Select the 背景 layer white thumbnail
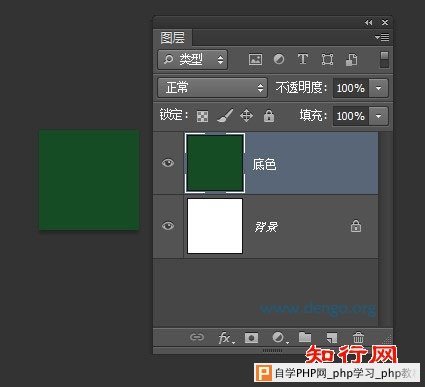The height and width of the screenshot is (387, 425). (x=215, y=226)
